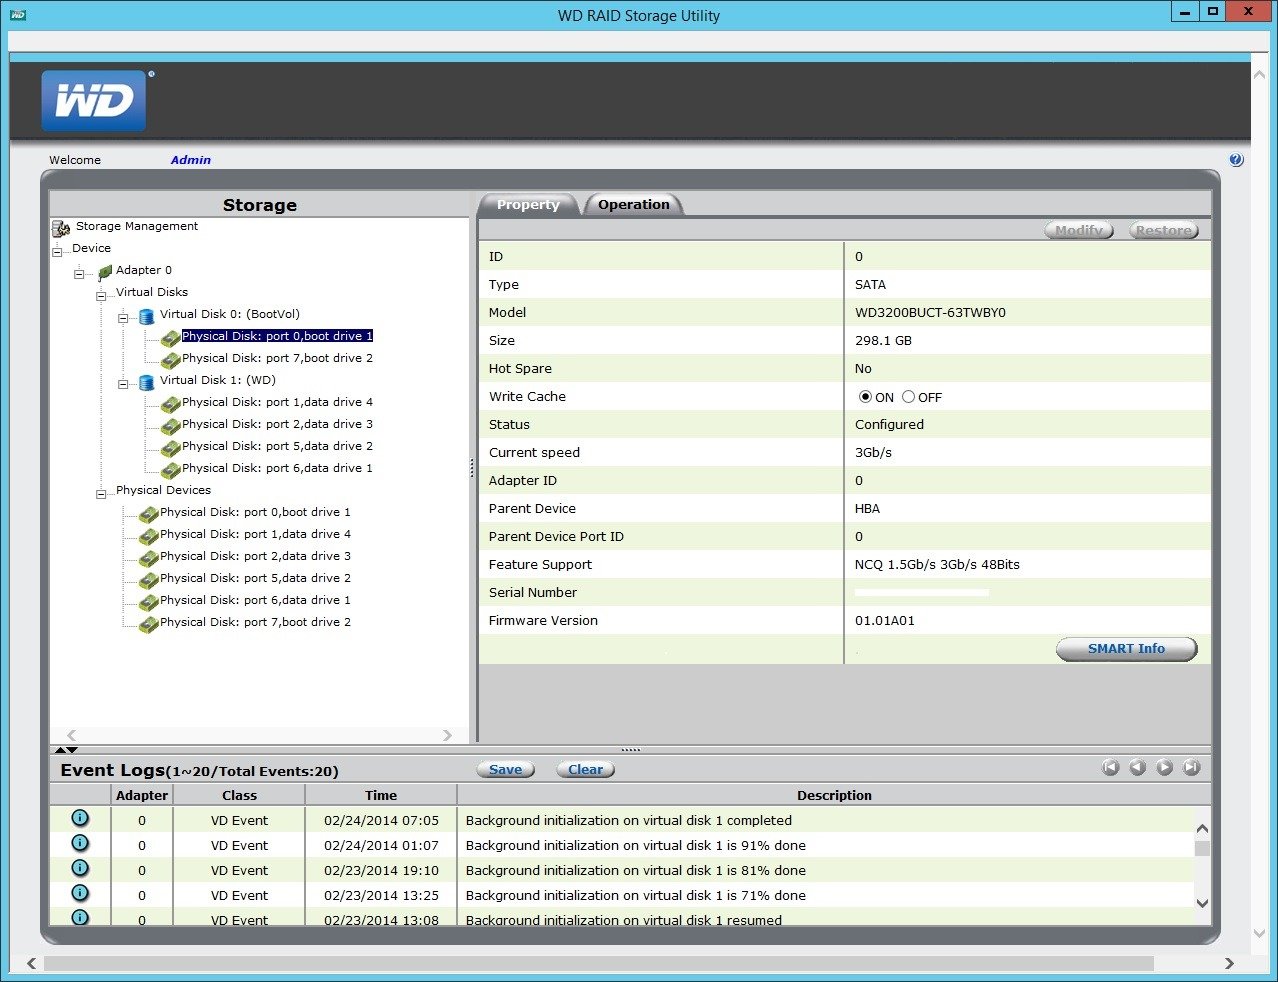Click the window scrollbar up arrow

(1259, 74)
